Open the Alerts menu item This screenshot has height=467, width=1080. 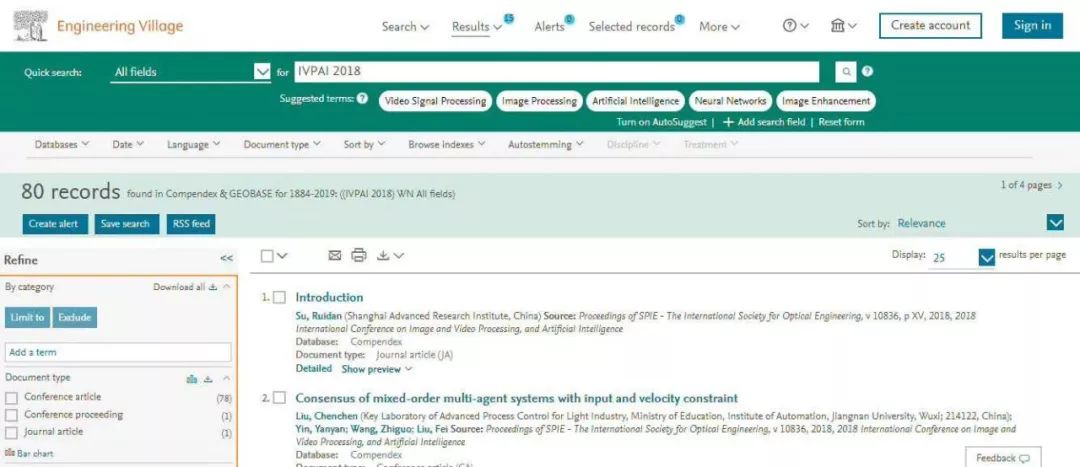(x=549, y=27)
